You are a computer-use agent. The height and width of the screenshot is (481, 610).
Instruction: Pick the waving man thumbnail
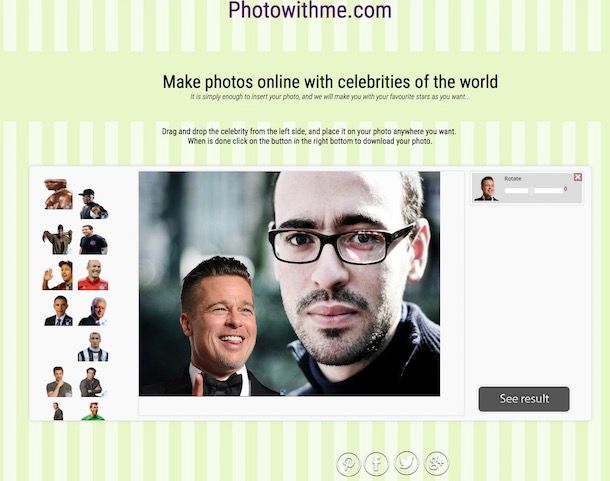coord(58,275)
